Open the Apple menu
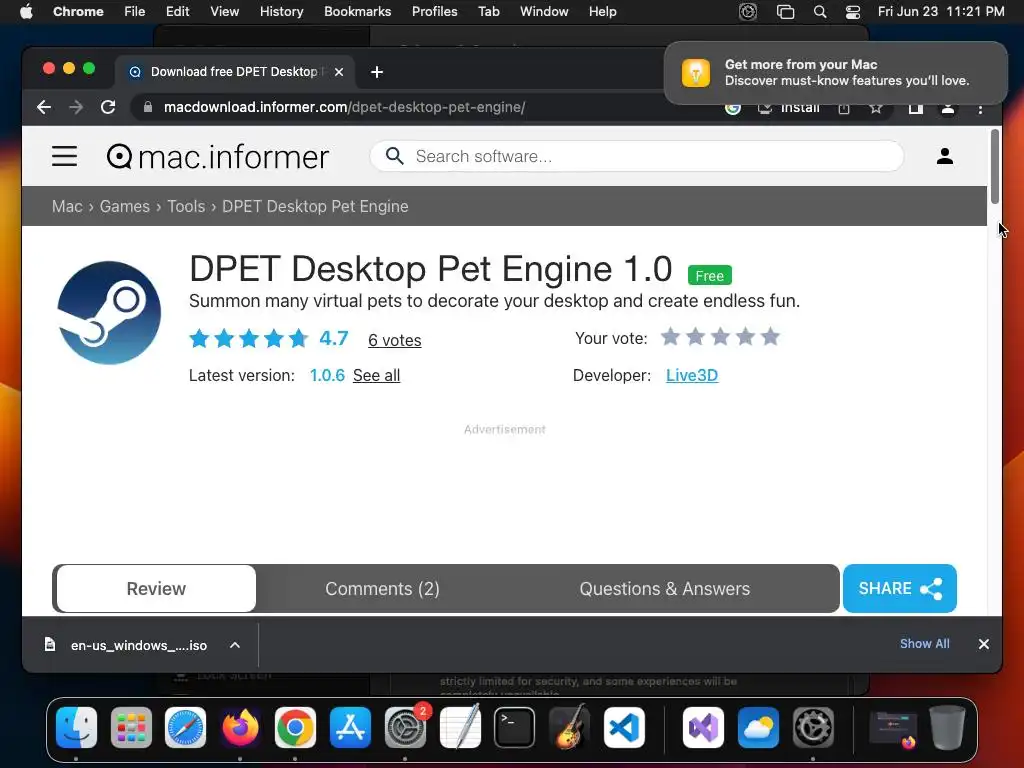1024x768 pixels. [x=26, y=12]
